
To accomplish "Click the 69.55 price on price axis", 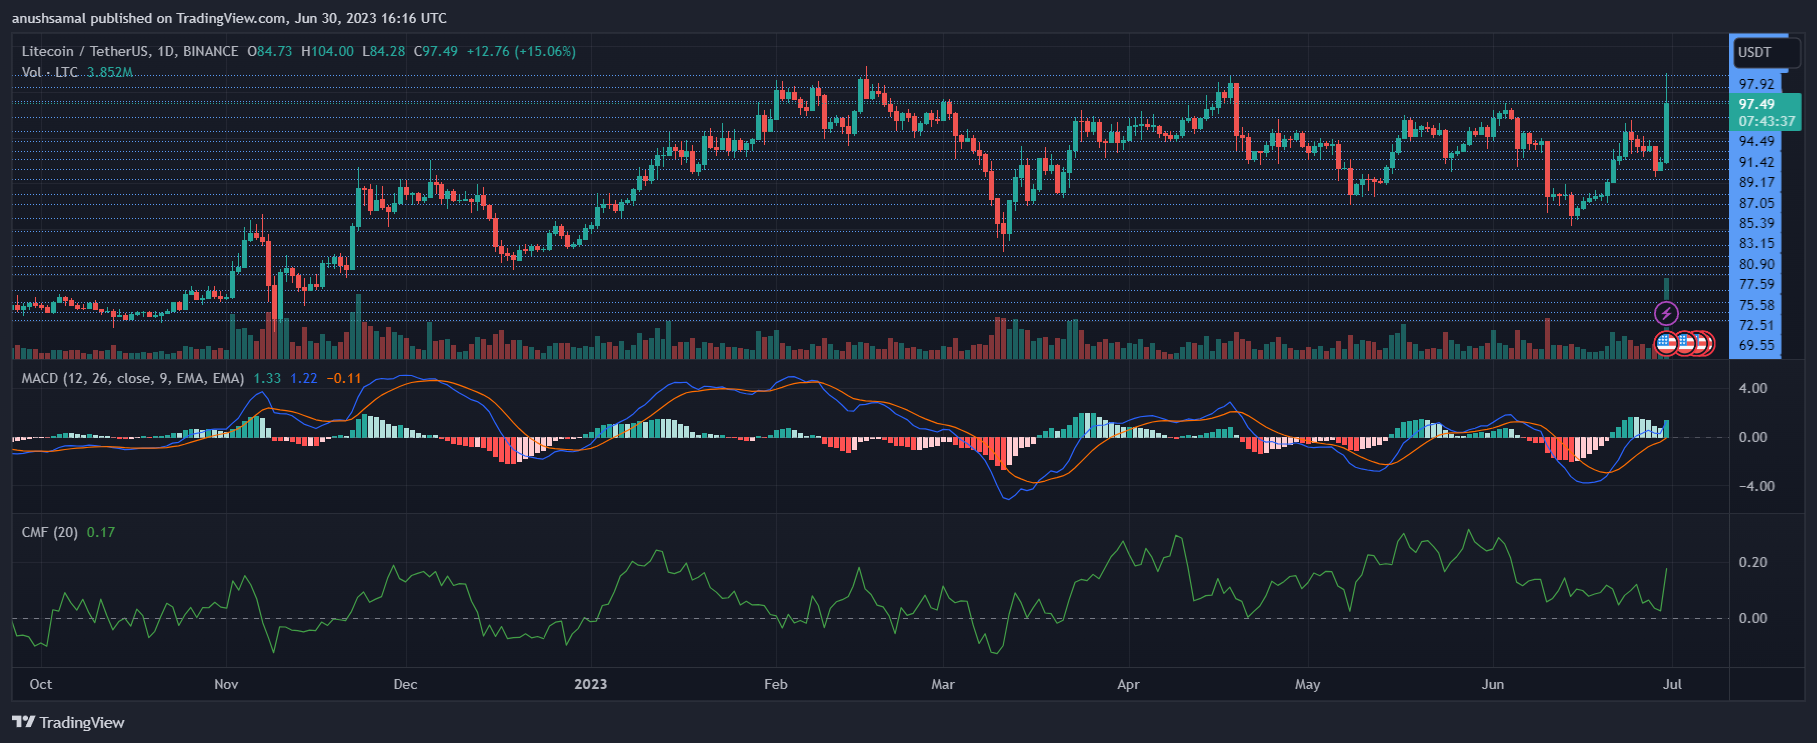I will pyautogui.click(x=1757, y=345).
